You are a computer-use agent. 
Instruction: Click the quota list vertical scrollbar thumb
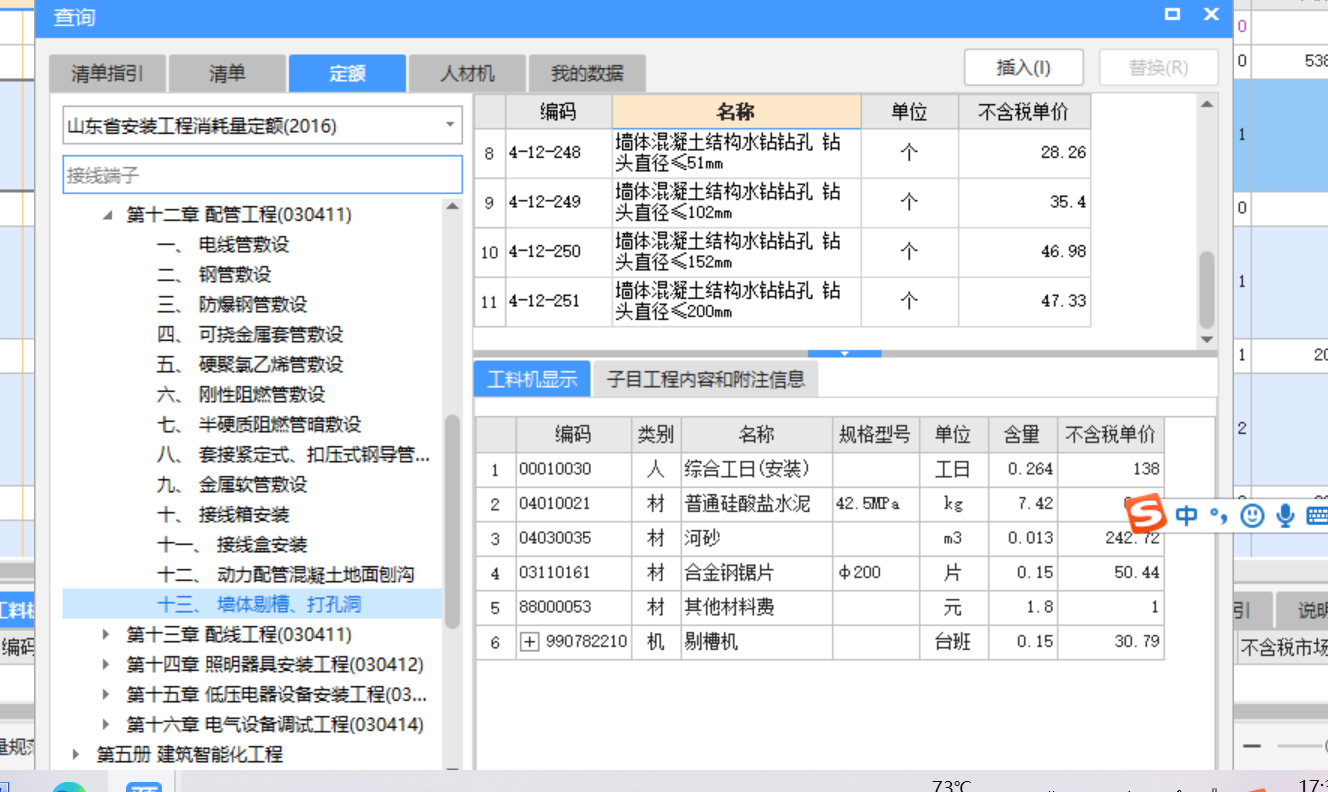1207,289
